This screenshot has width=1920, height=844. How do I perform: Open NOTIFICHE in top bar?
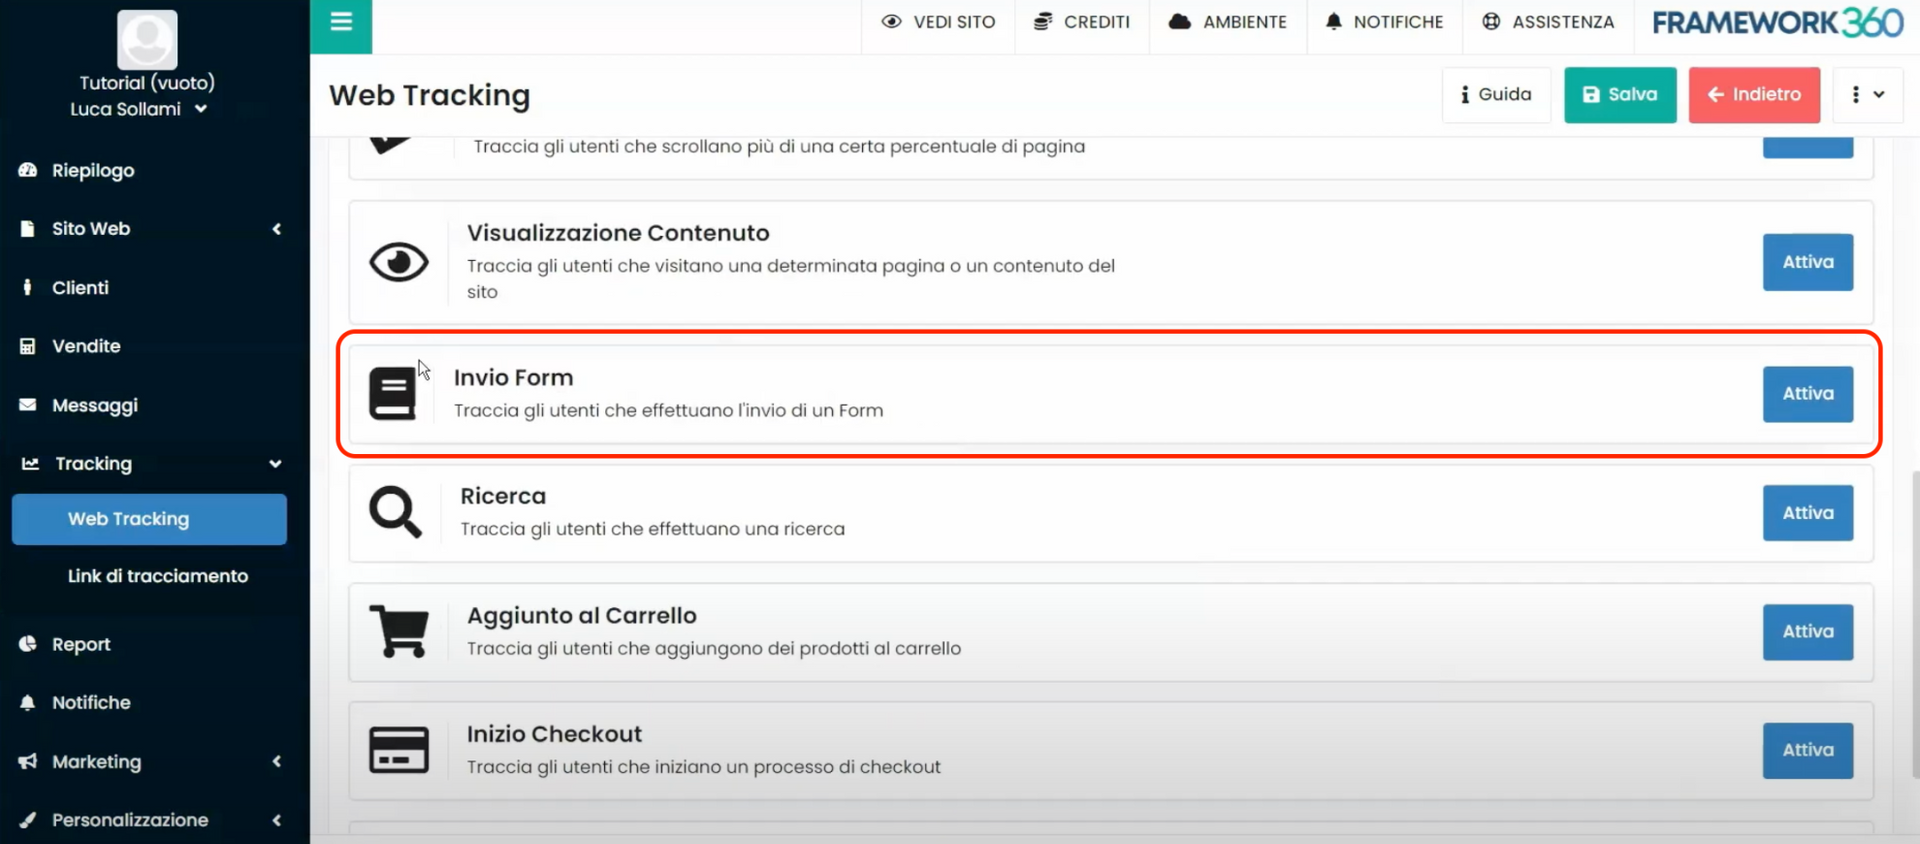tap(1384, 22)
